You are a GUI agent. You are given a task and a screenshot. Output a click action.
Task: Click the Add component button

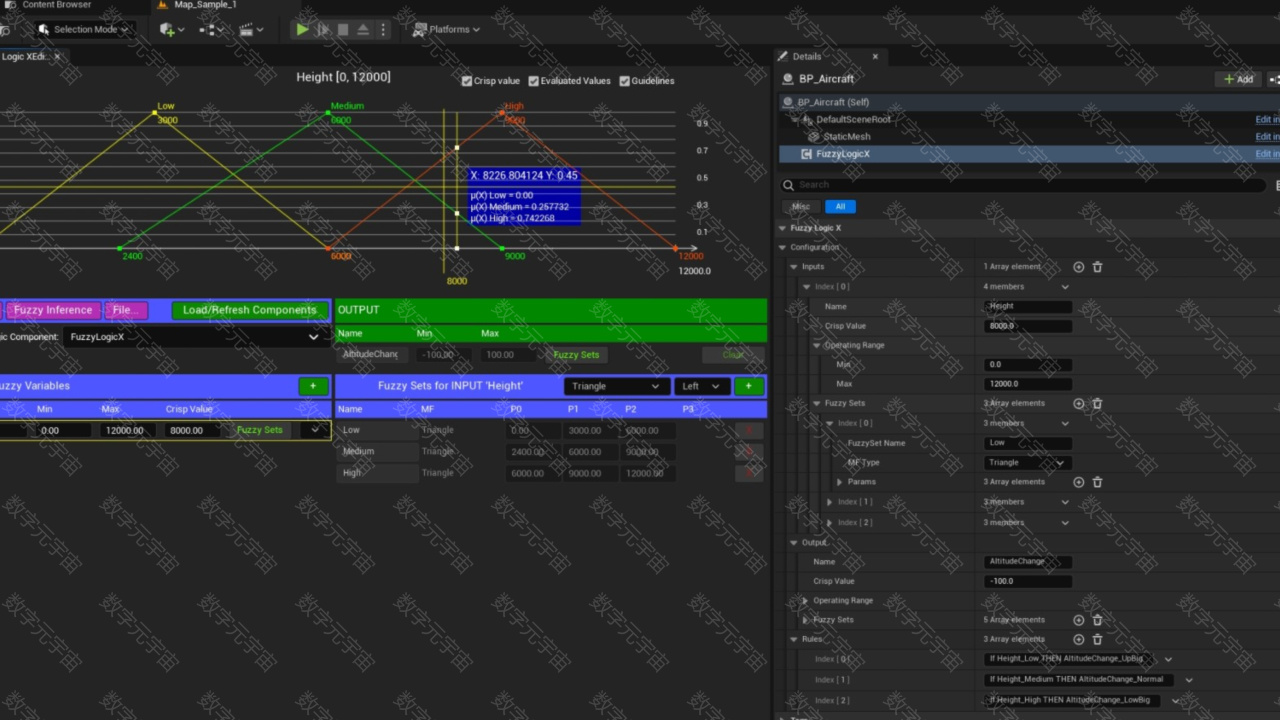[1238, 79]
